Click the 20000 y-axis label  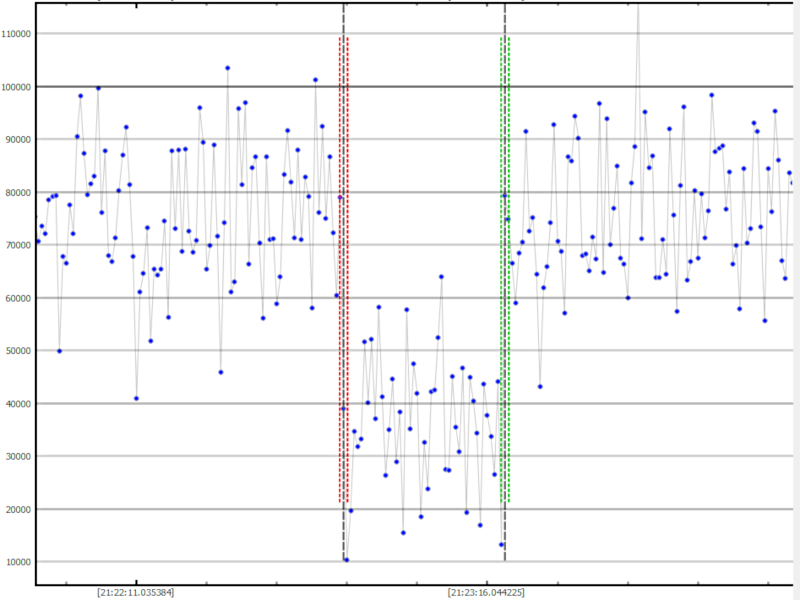19,509
